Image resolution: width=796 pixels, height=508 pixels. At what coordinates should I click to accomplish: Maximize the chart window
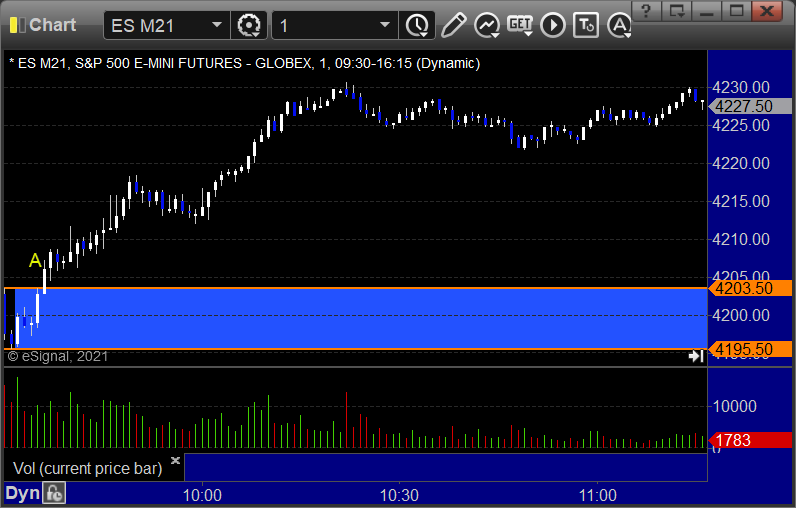coord(737,11)
